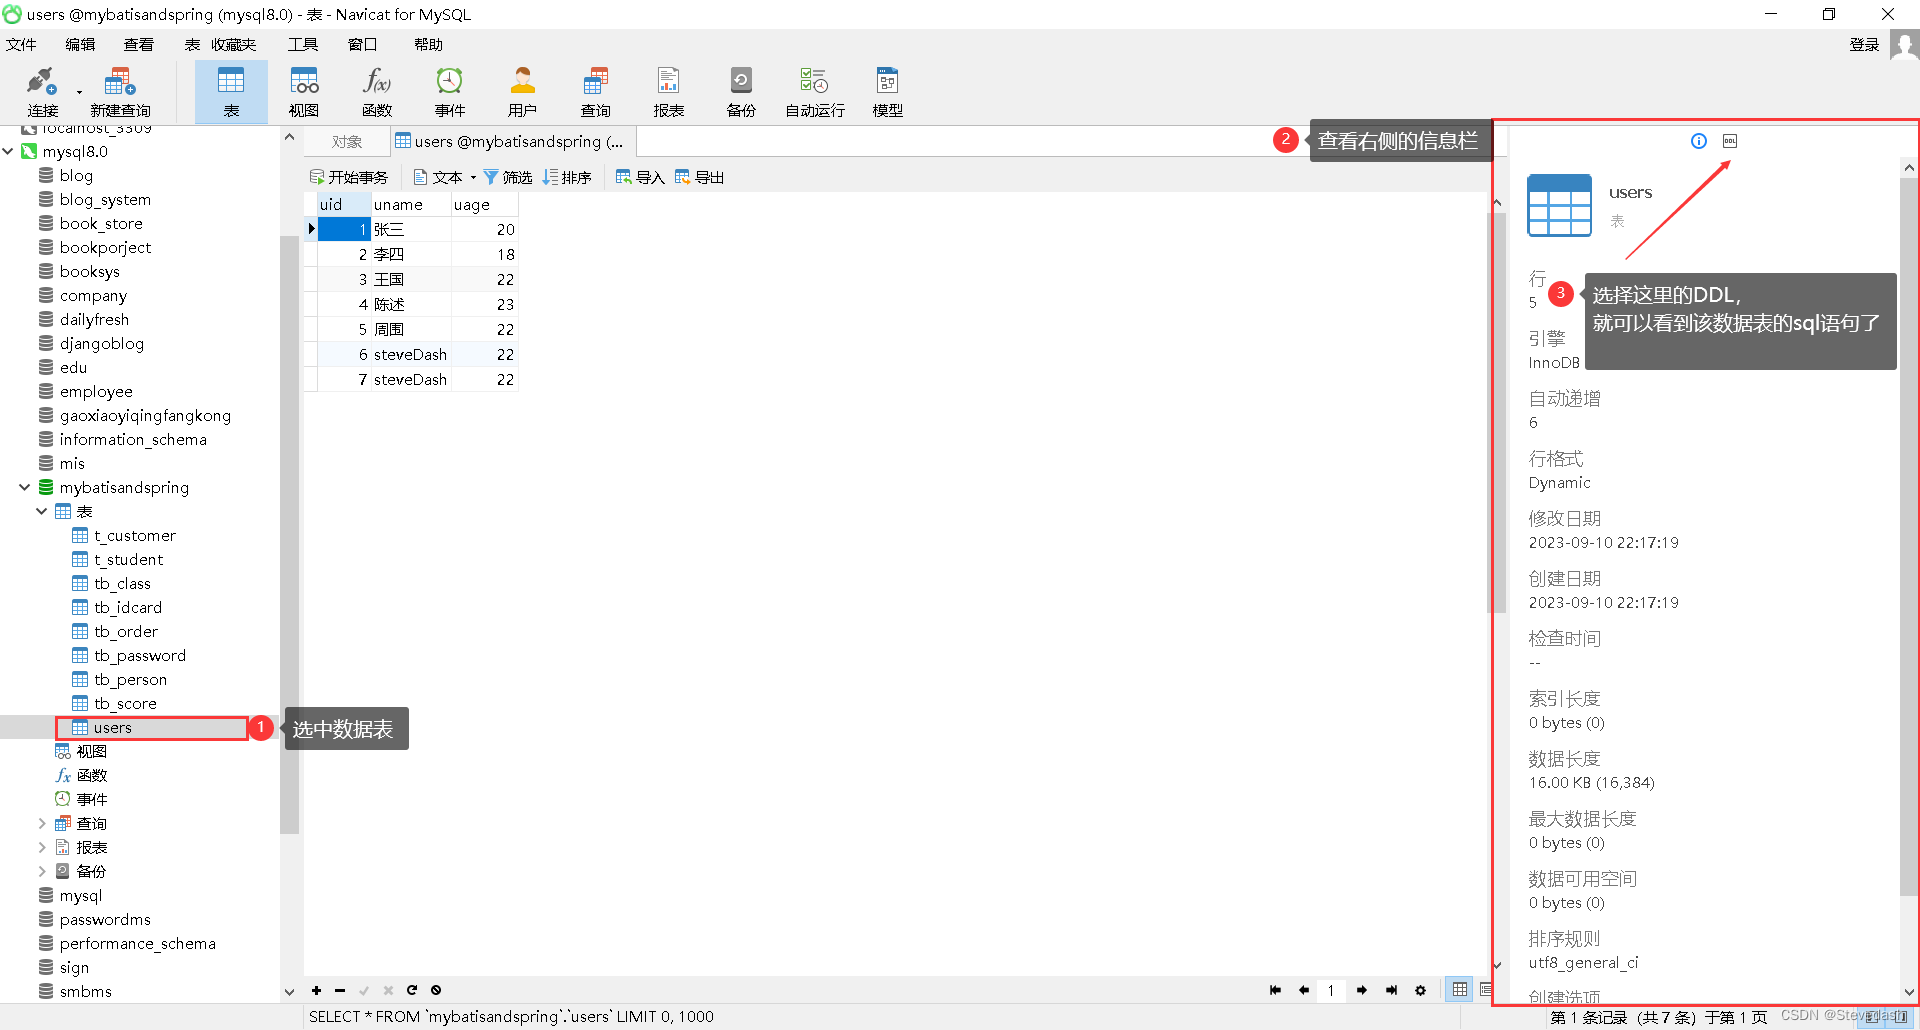This screenshot has height=1030, width=1920.
Task: Add a record with the plus icon
Action: [316, 990]
